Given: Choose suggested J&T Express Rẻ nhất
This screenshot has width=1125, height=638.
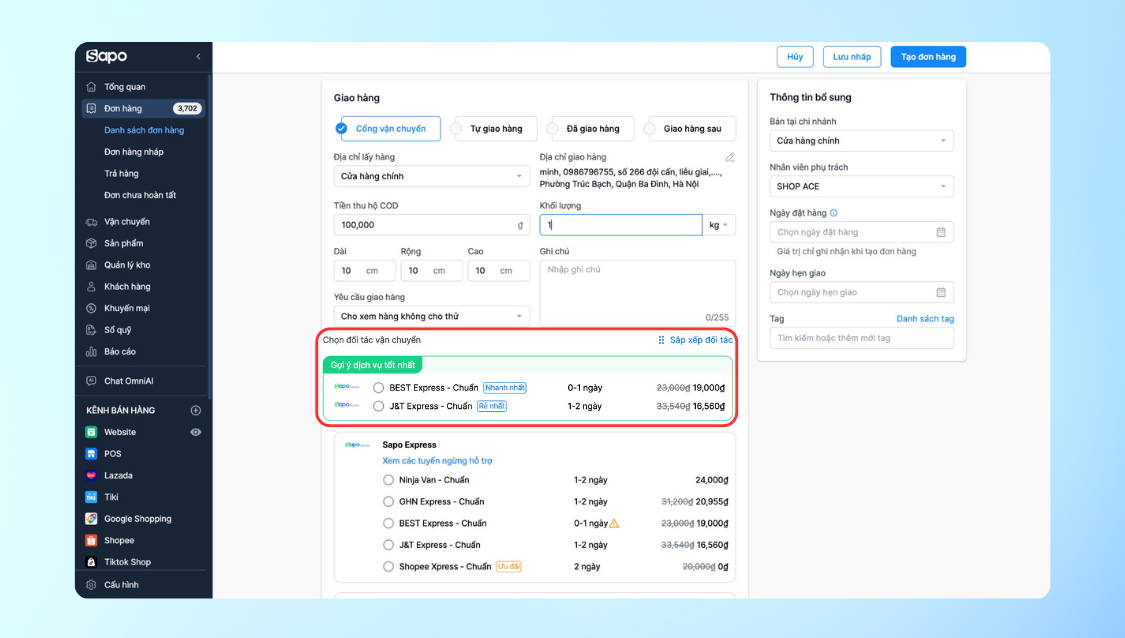Looking at the screenshot, I should (x=378, y=406).
